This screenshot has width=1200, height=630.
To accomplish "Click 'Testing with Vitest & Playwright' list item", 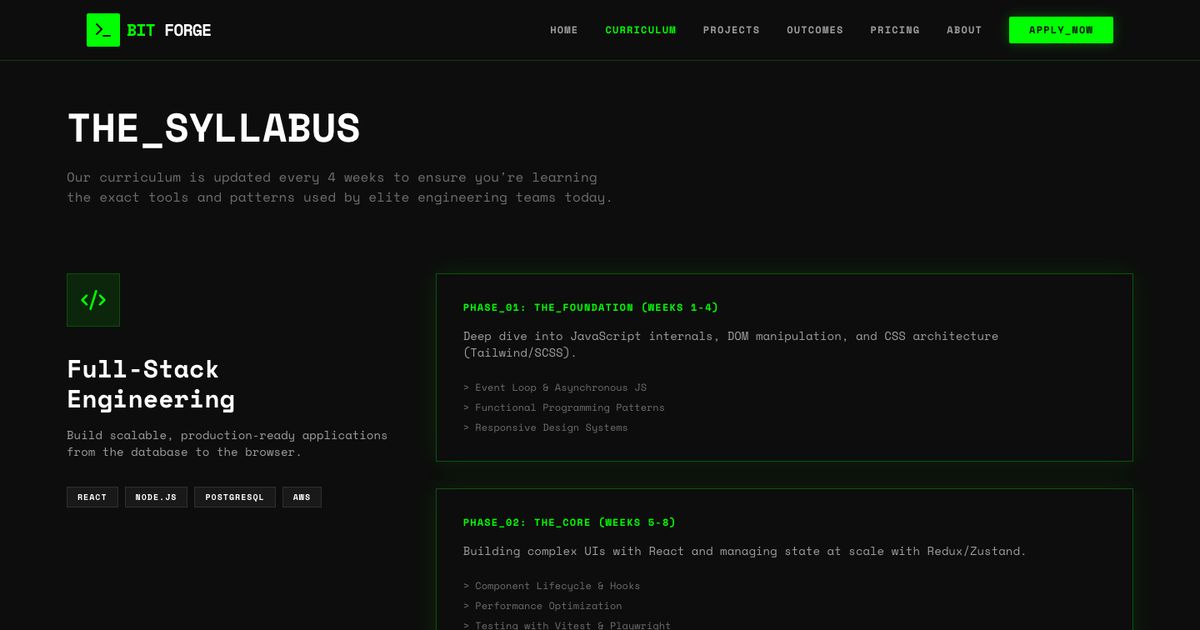I will pos(567,625).
